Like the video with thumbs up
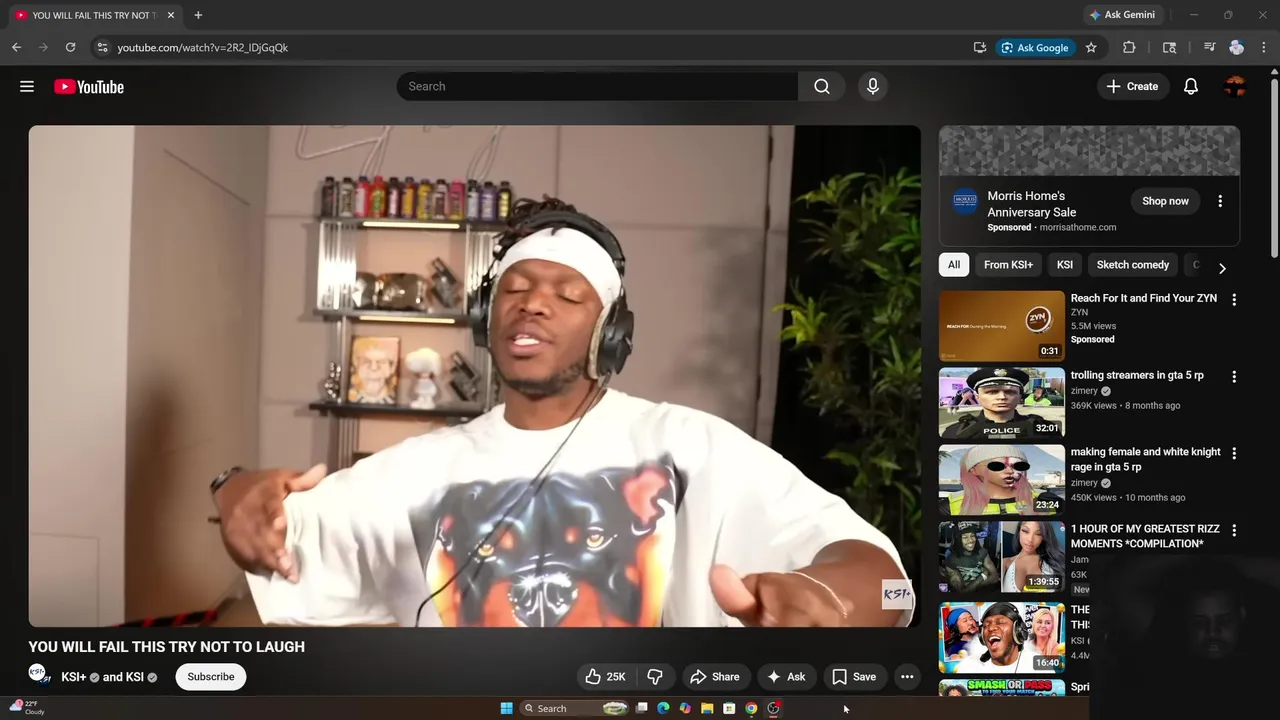 point(605,677)
